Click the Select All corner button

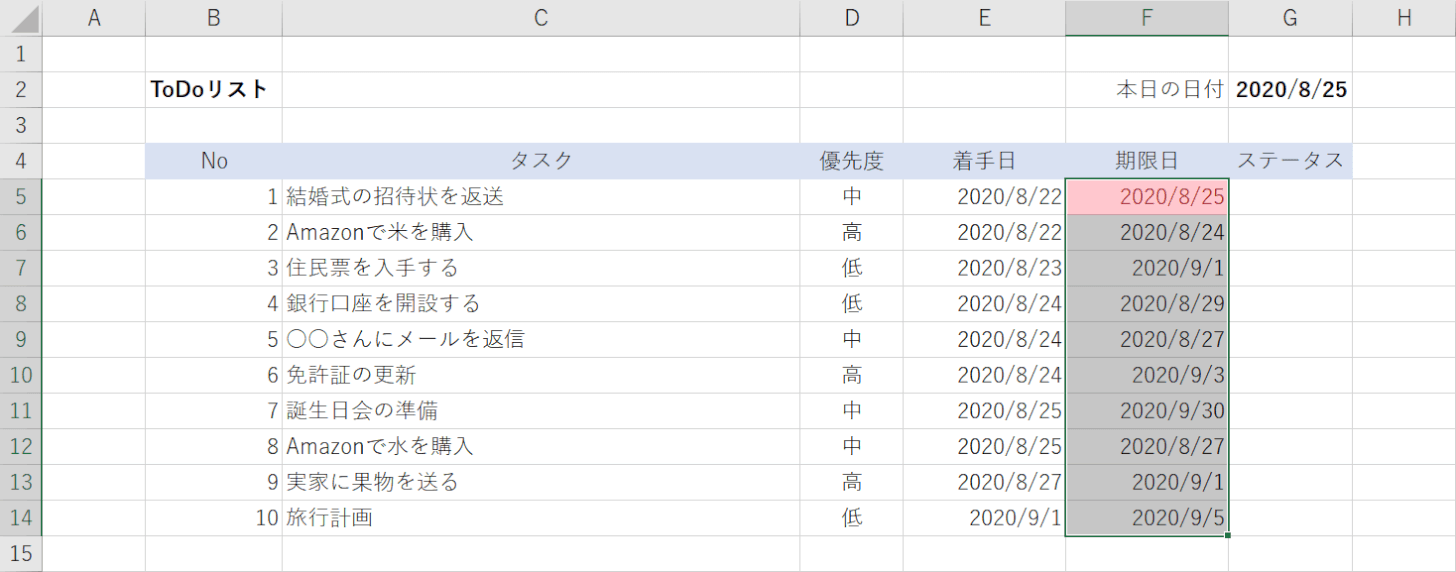(21, 18)
